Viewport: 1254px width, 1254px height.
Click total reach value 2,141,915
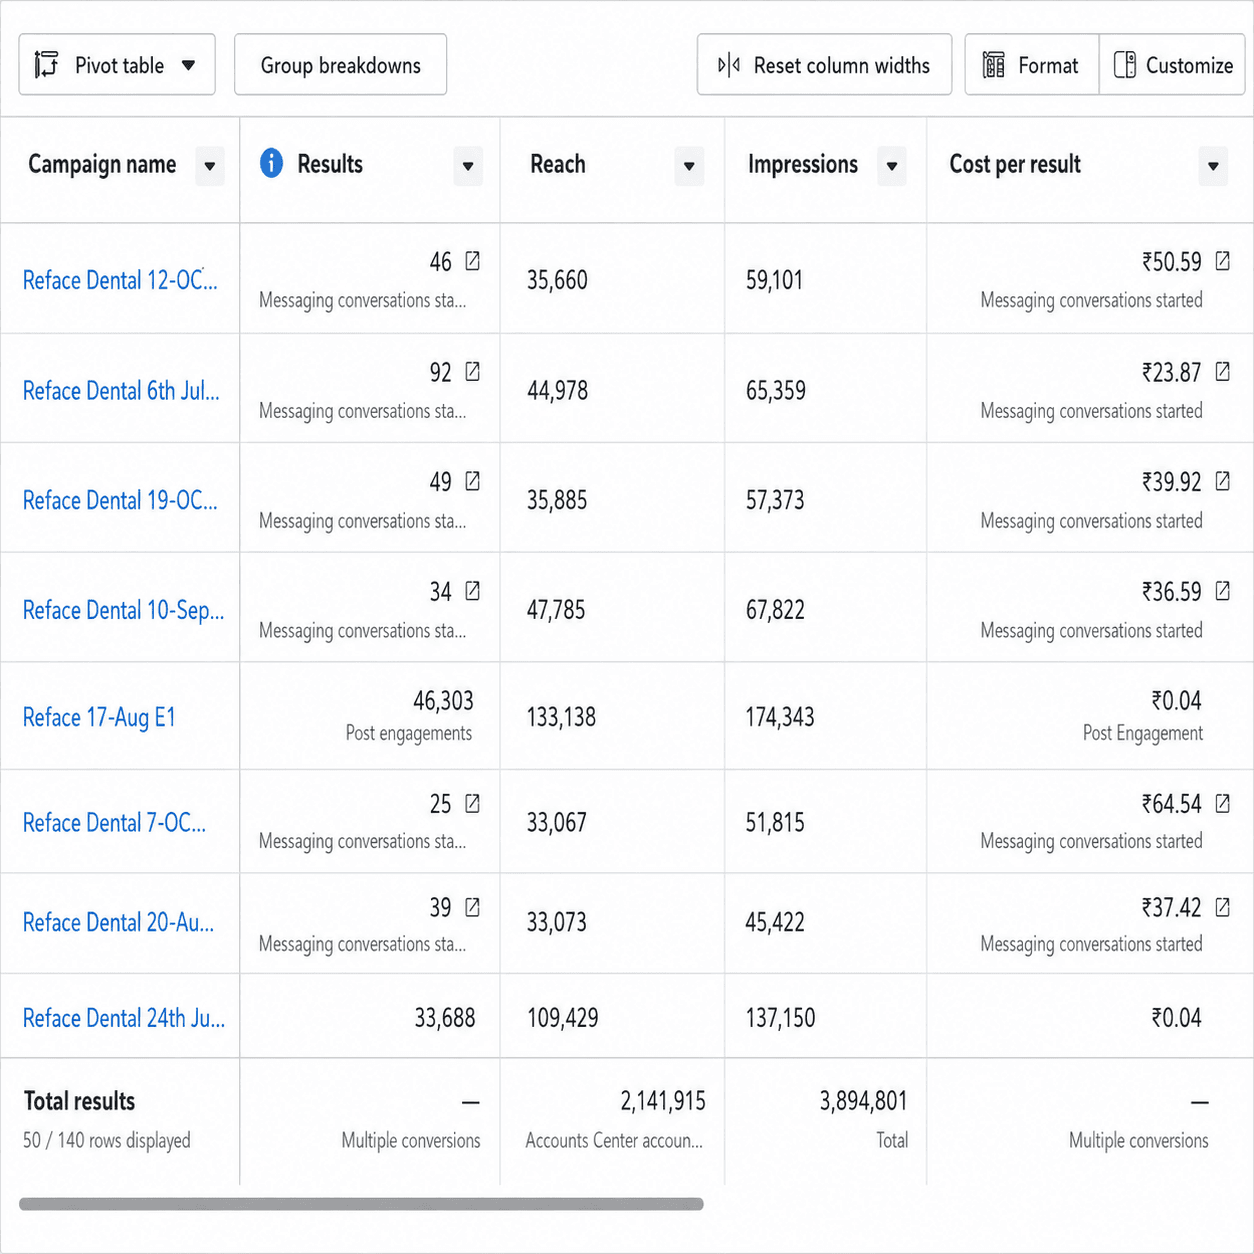(x=663, y=1101)
